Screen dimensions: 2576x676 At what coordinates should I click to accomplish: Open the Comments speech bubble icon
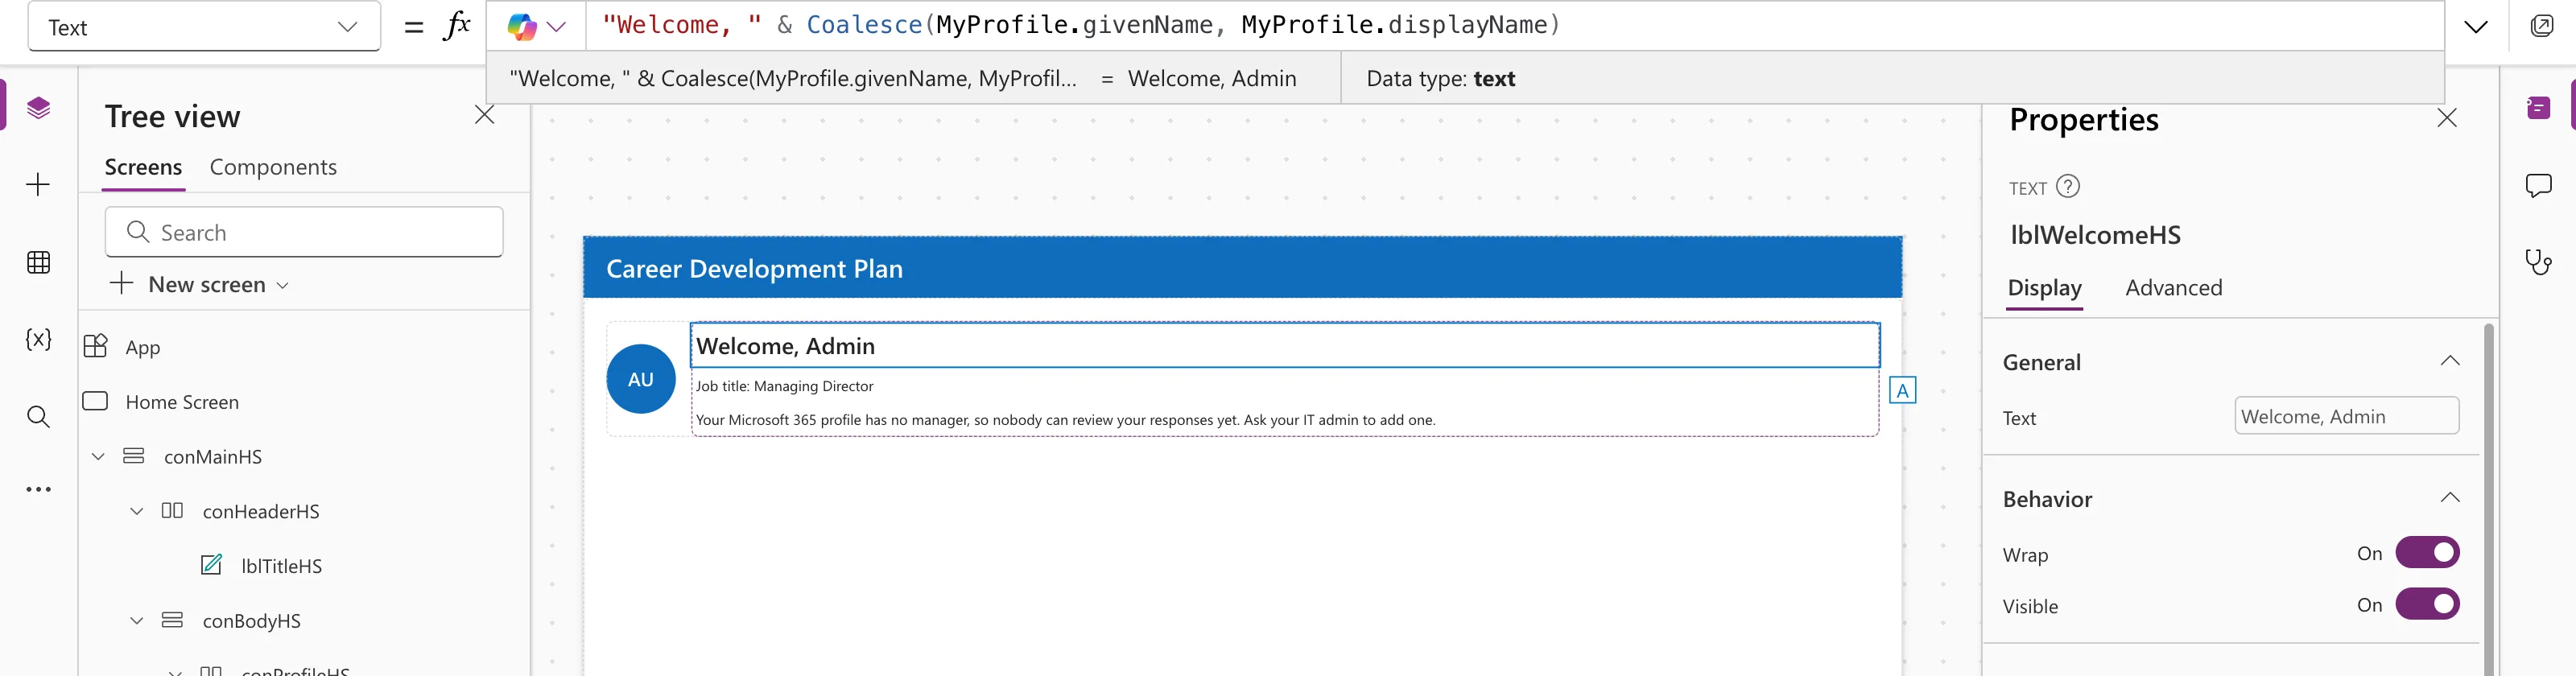(x=2538, y=185)
